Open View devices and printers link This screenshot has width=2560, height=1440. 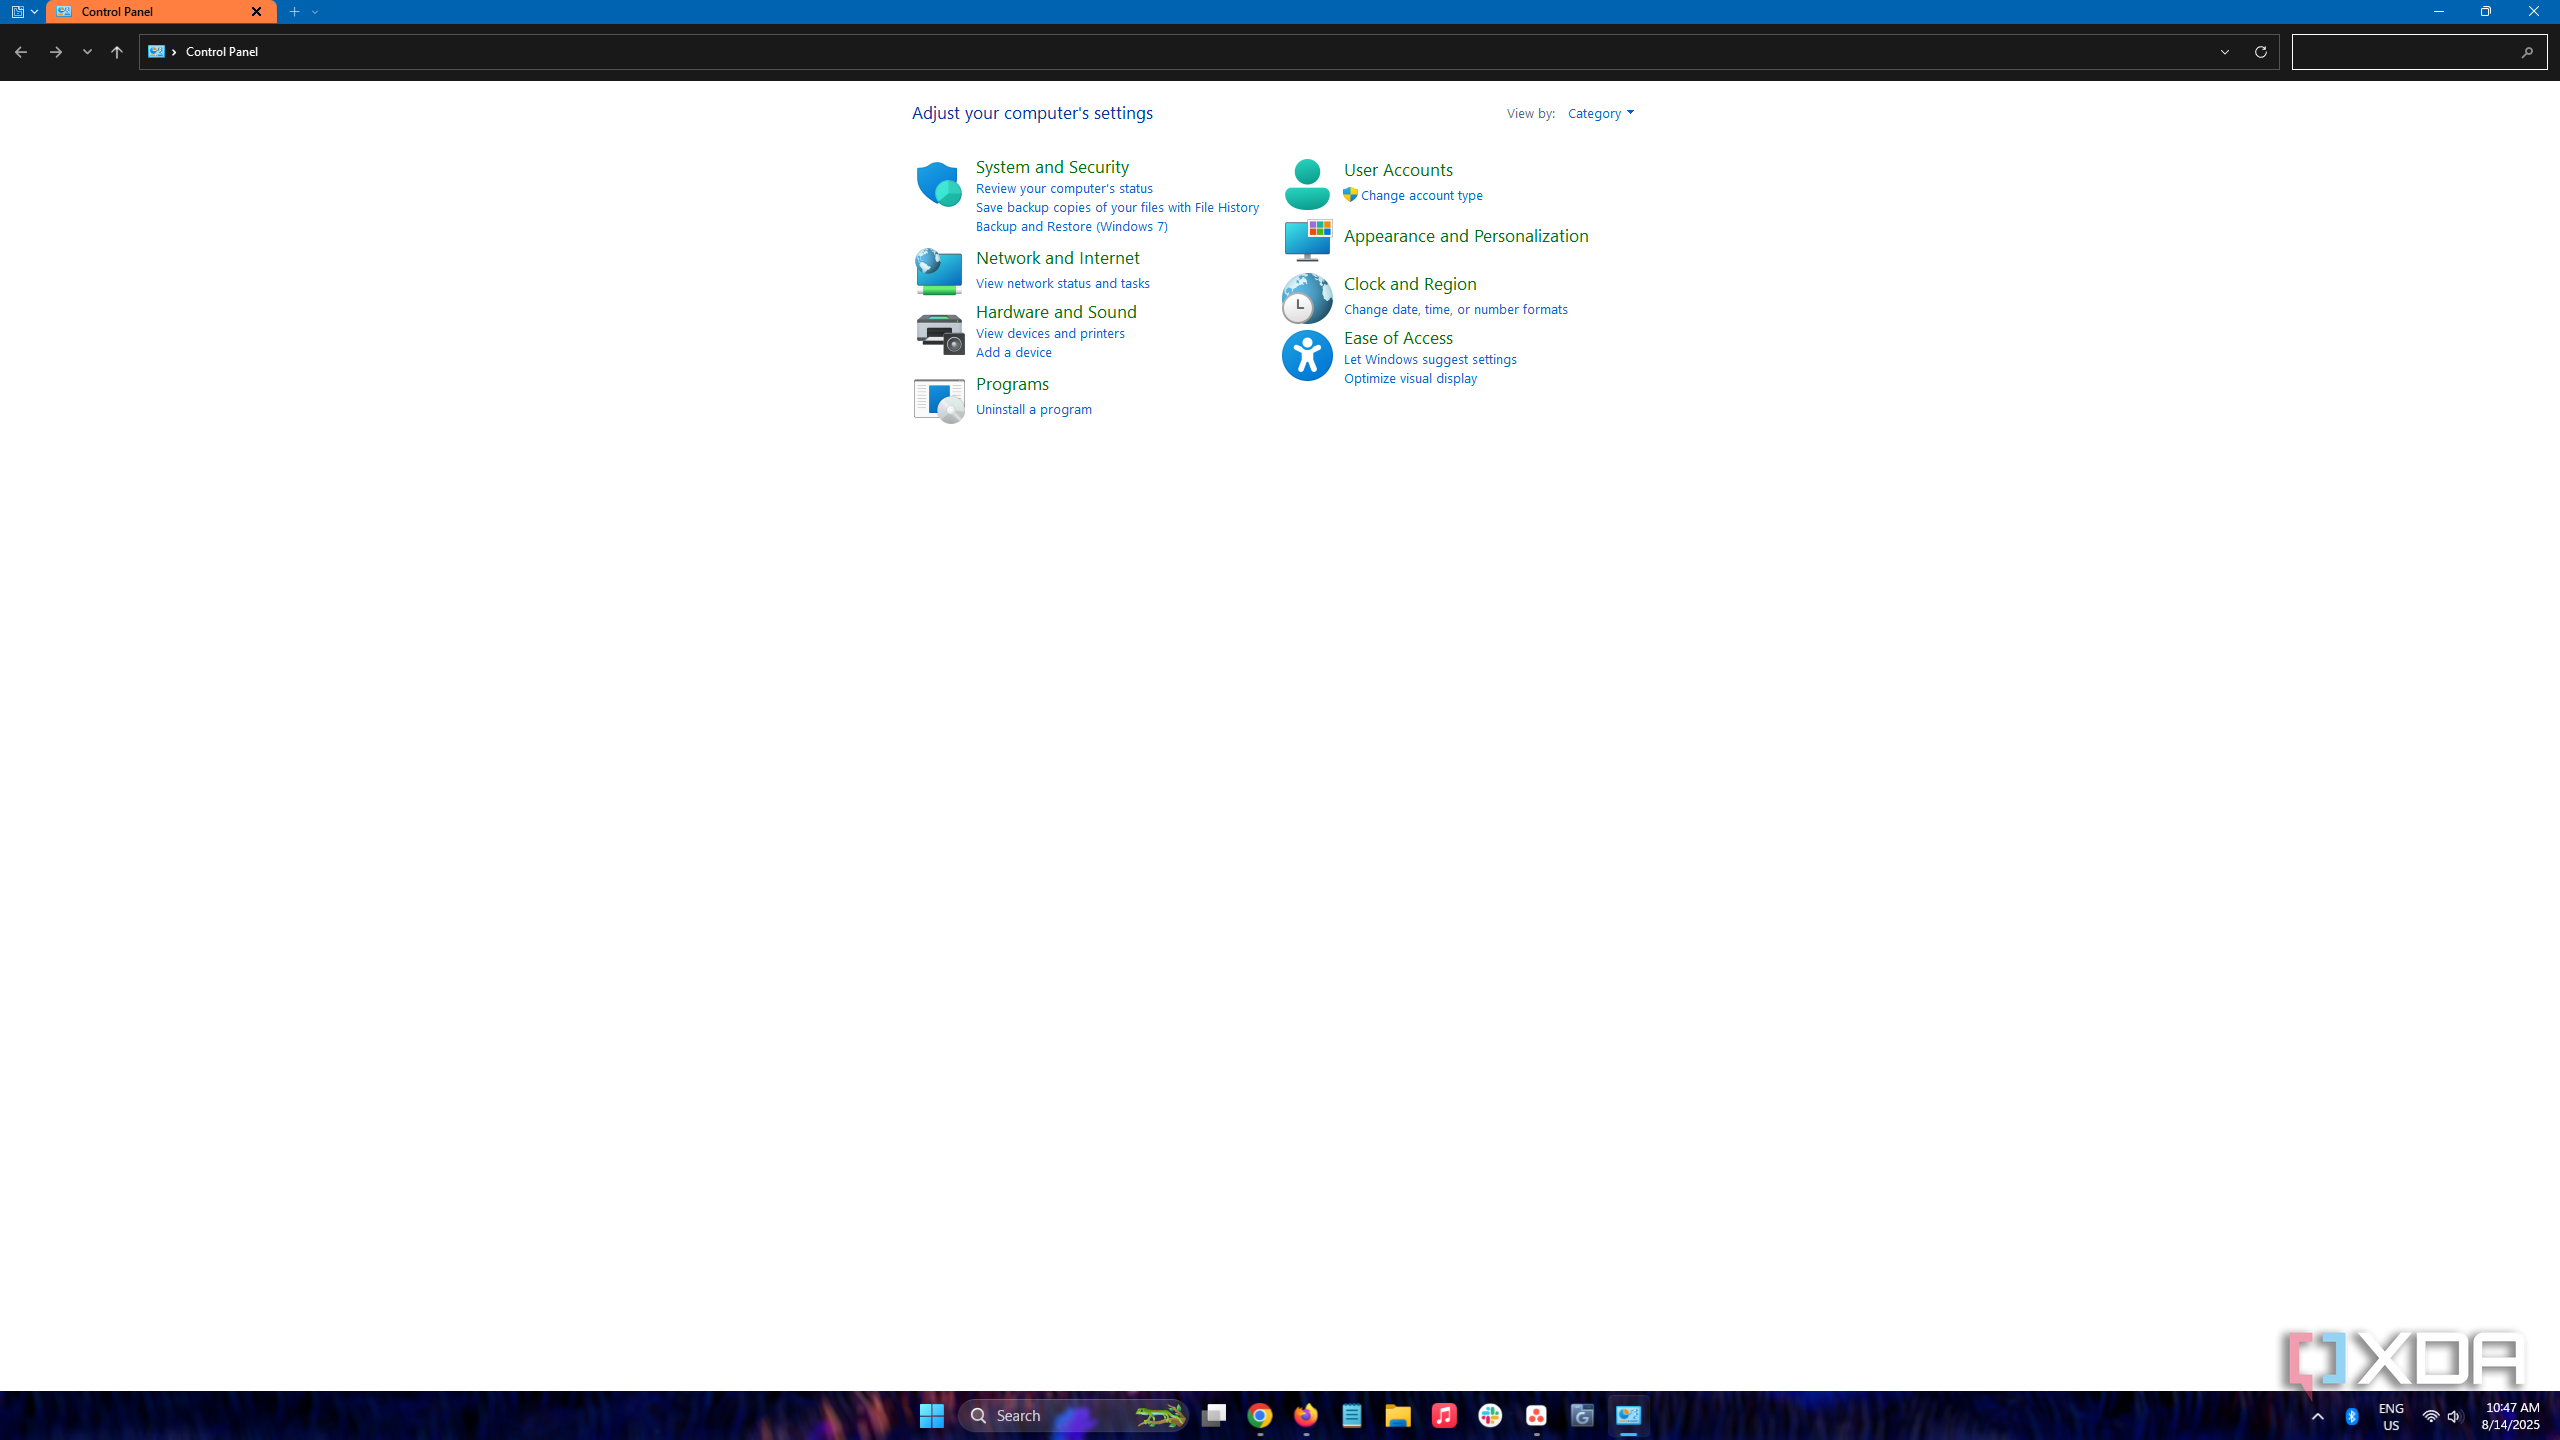coord(1050,333)
